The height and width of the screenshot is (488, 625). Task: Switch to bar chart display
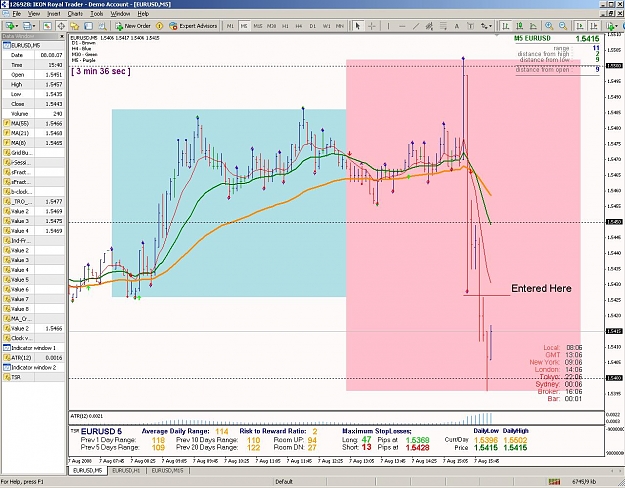click(x=506, y=26)
